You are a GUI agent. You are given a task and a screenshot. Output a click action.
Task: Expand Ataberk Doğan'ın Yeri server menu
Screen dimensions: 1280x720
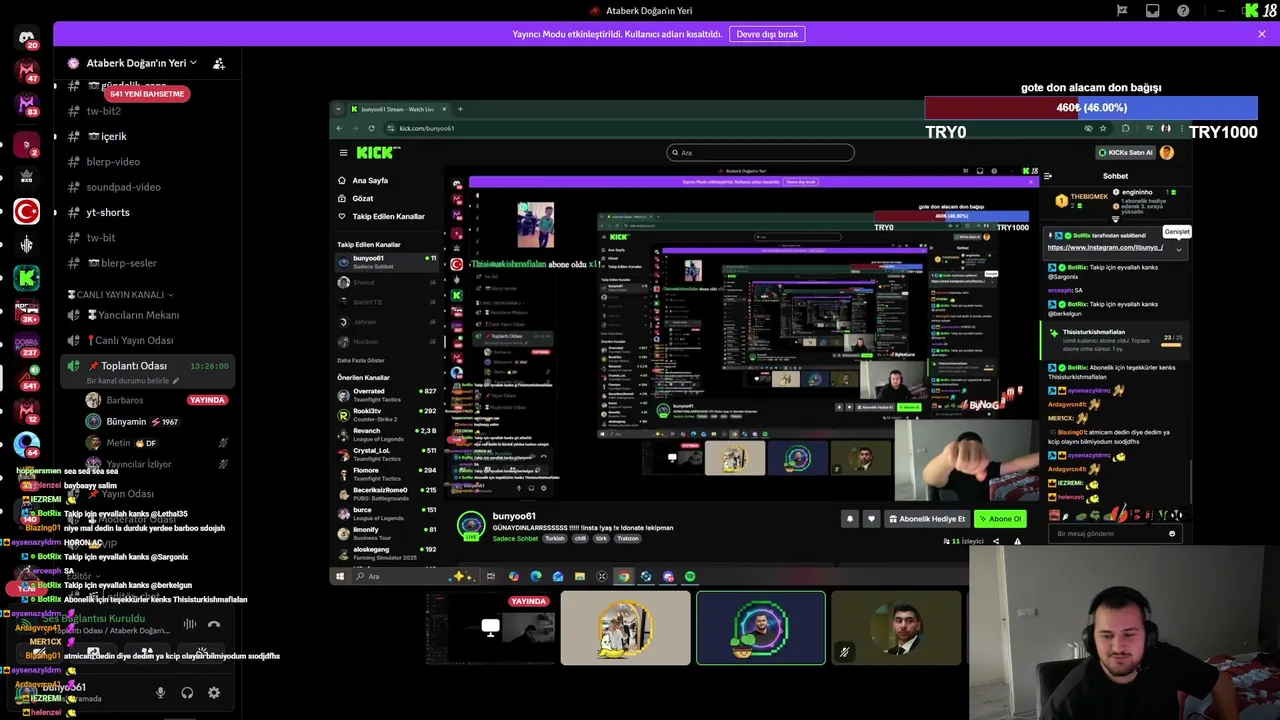(140, 63)
